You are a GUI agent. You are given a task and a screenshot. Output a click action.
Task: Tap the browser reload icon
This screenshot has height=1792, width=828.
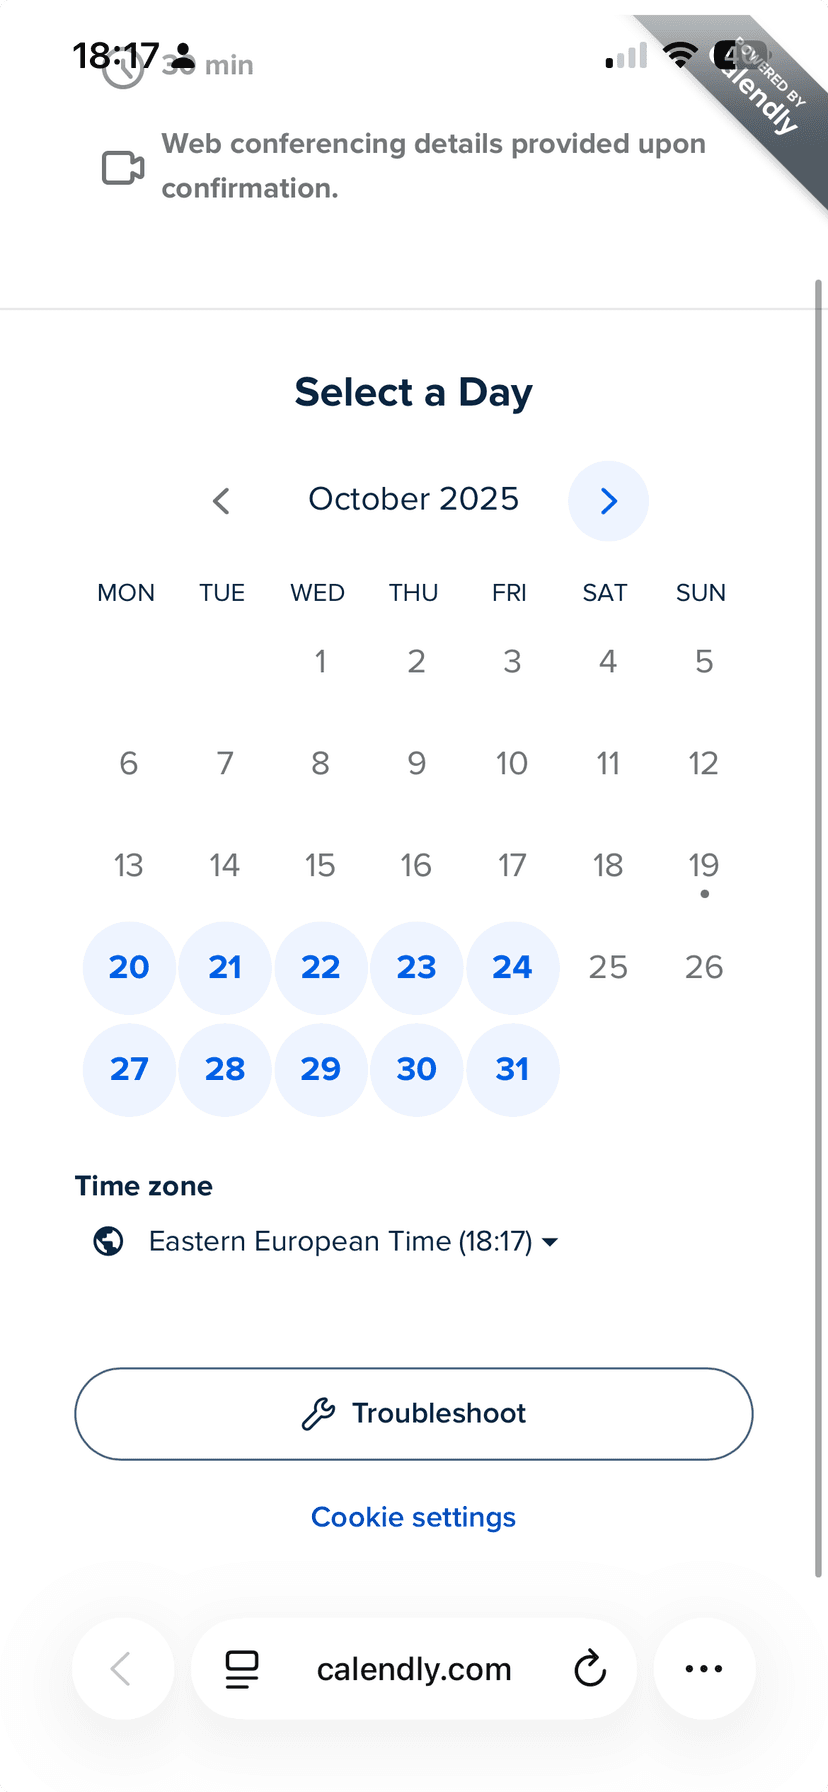tap(590, 1669)
